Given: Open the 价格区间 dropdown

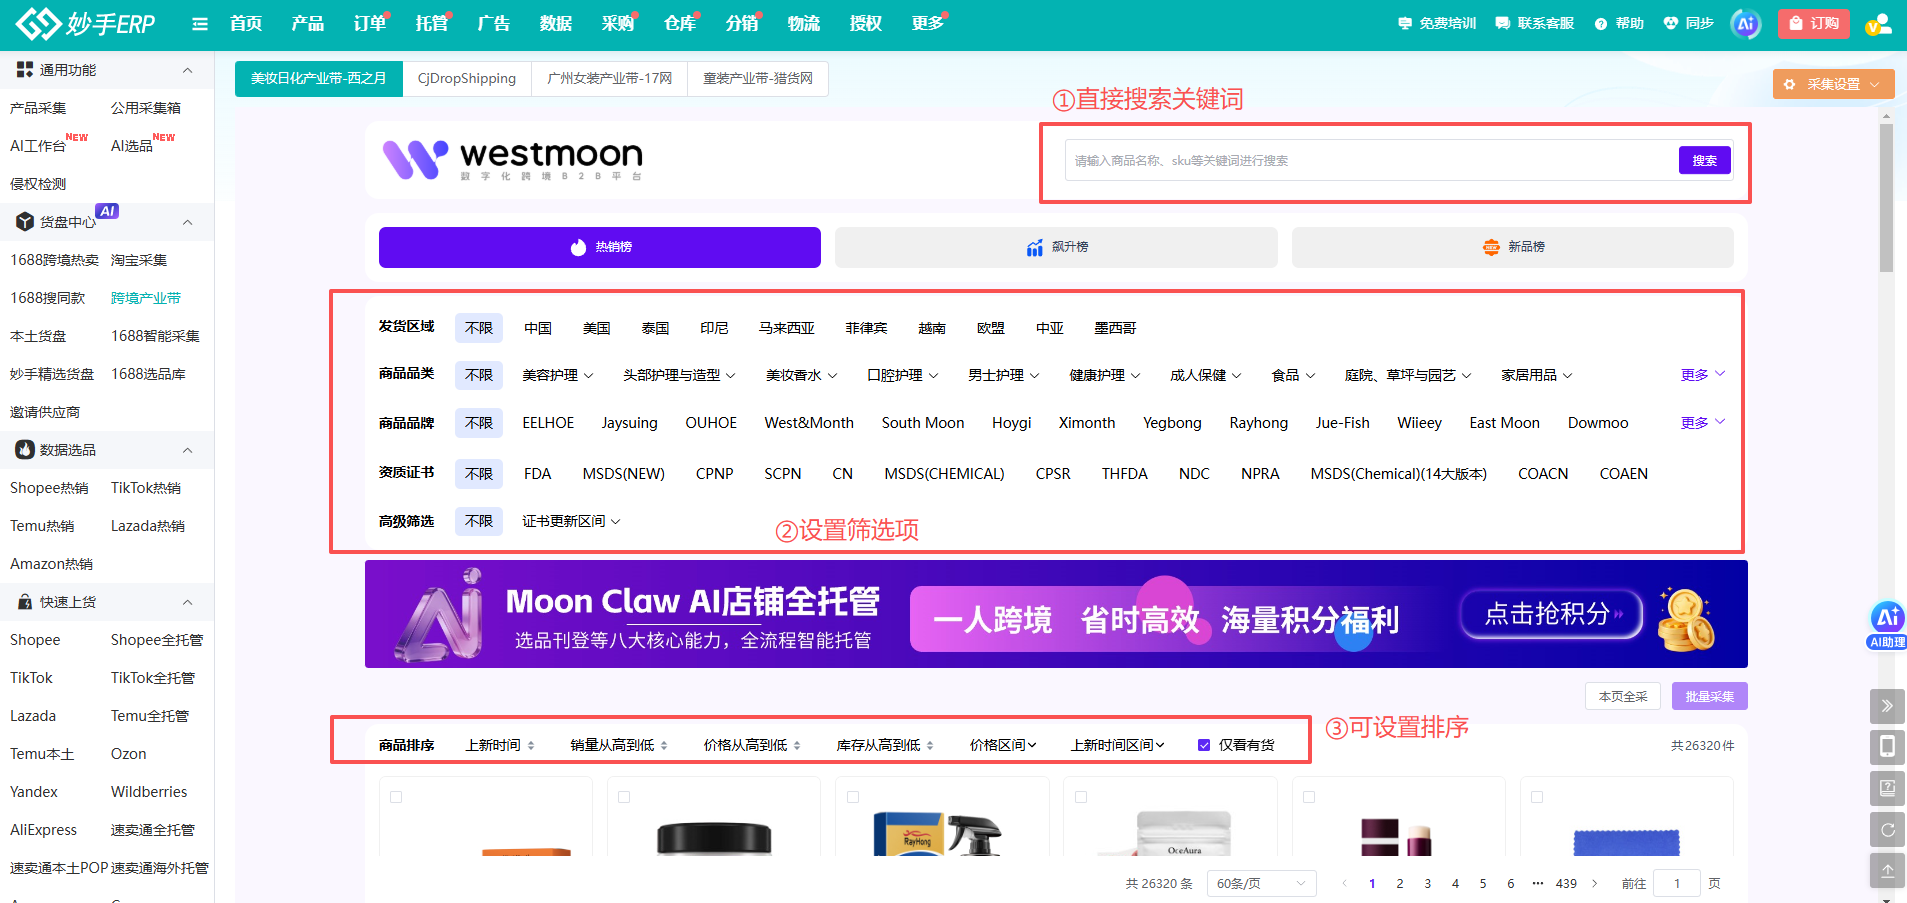Looking at the screenshot, I should click(1003, 745).
